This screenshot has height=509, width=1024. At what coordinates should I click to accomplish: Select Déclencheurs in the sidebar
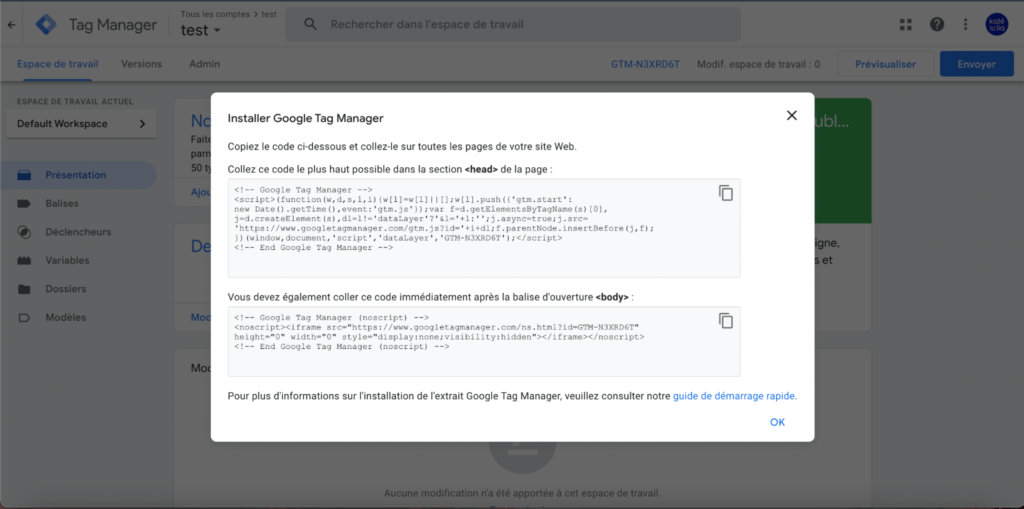coord(78,232)
